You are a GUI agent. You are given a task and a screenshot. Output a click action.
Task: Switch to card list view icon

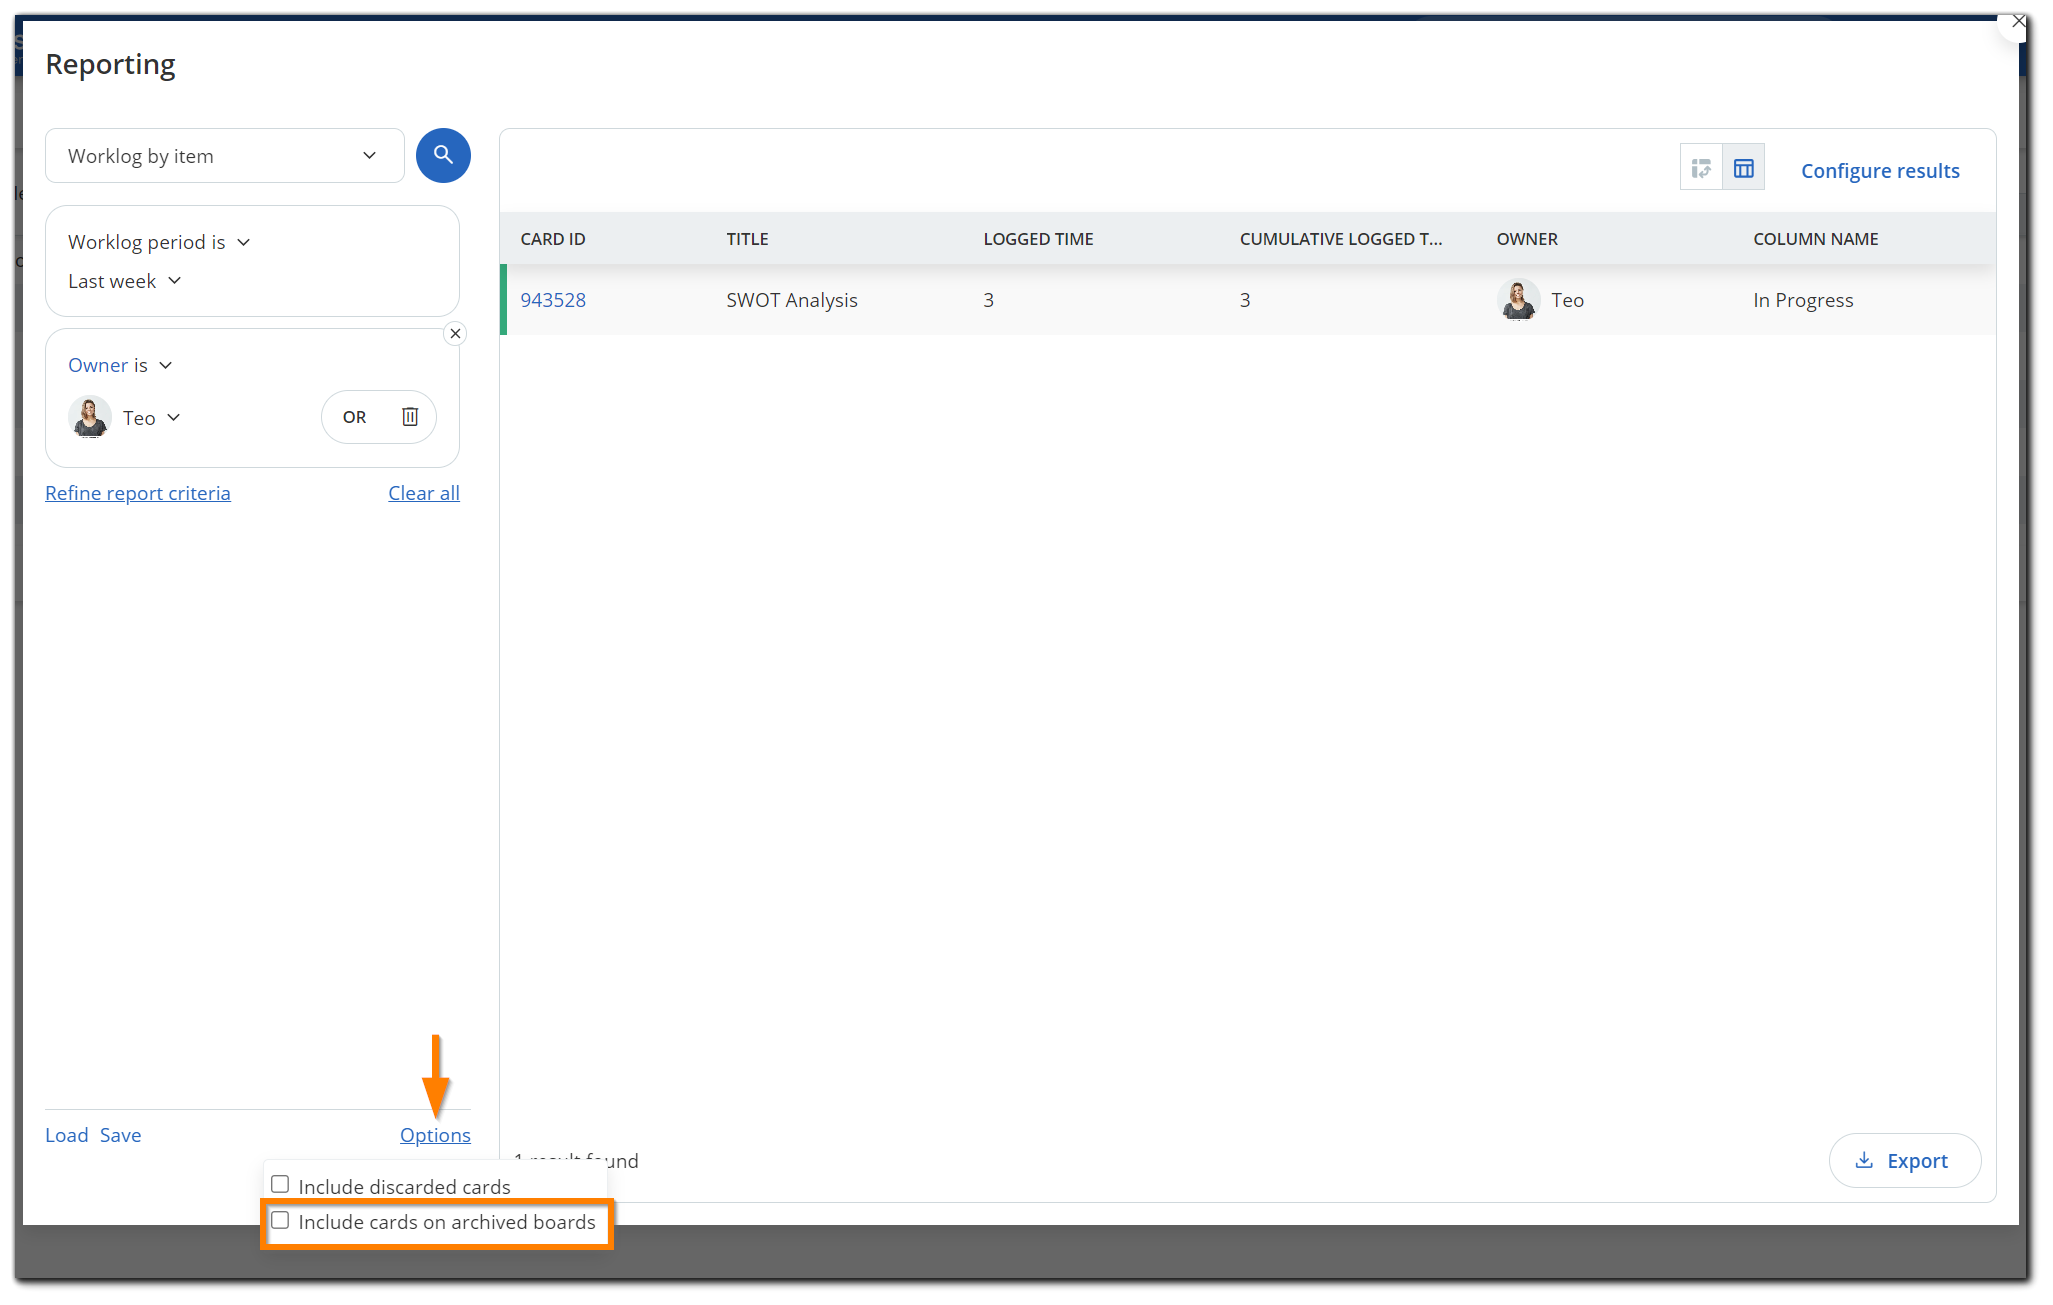[x=1701, y=169]
